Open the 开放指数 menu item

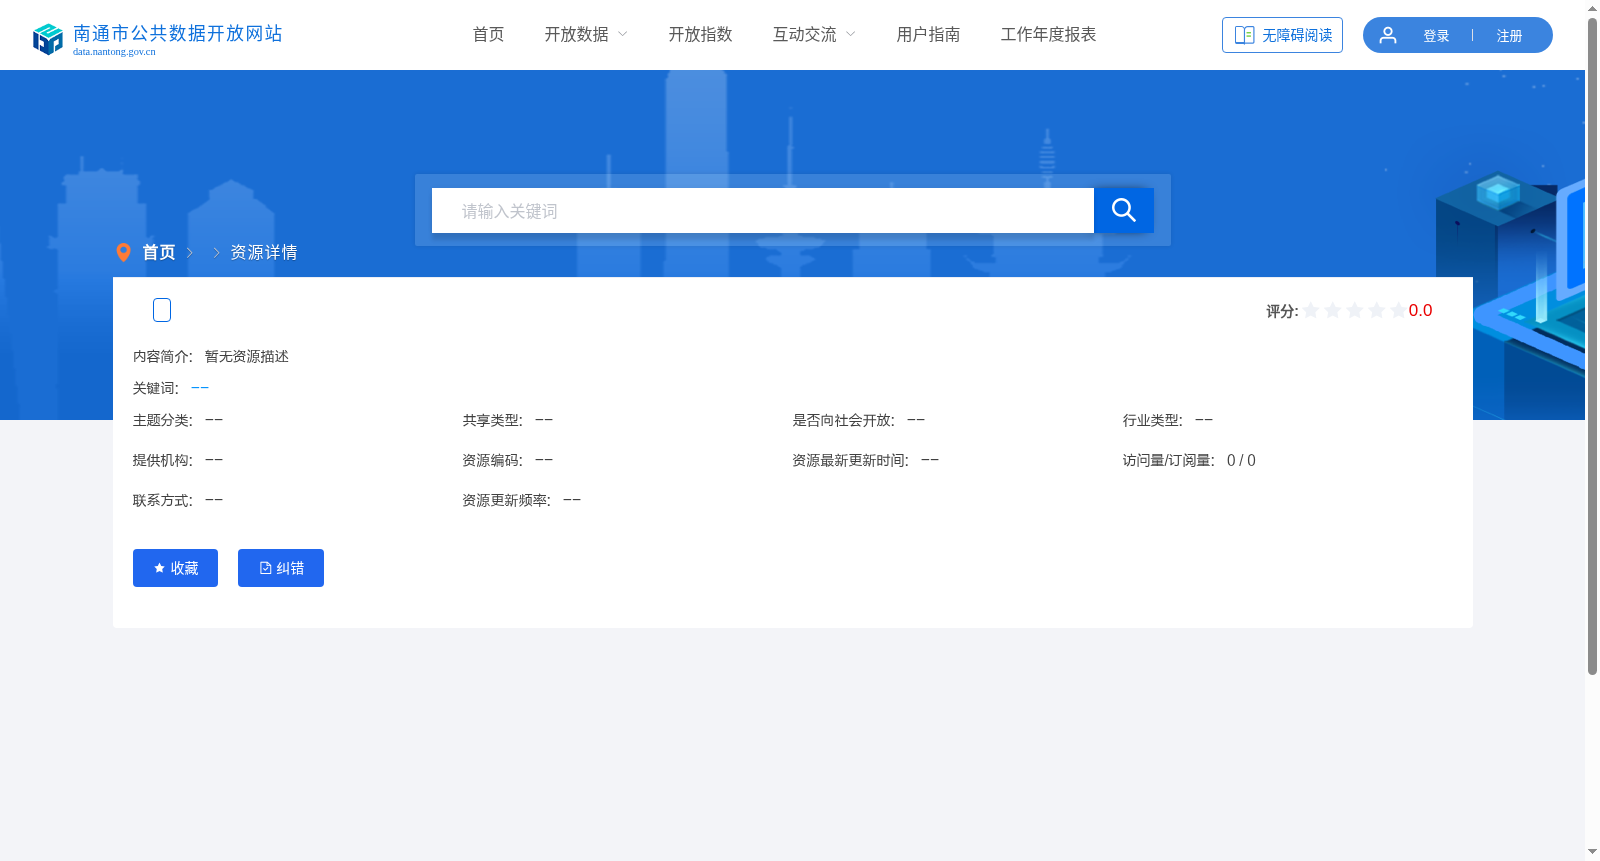[x=700, y=34]
